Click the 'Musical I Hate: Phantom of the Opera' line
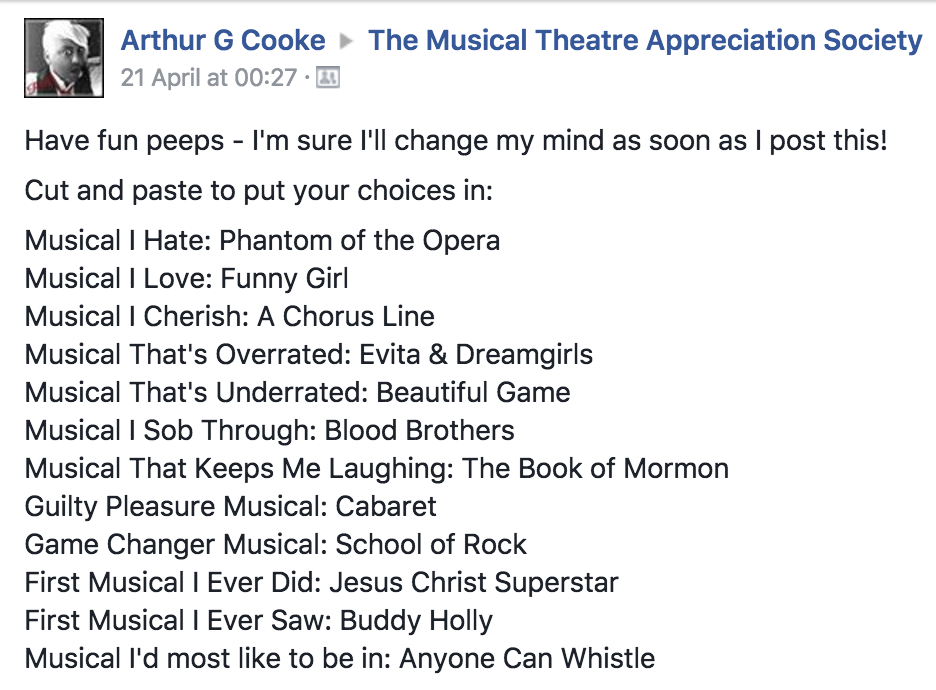936x690 pixels. (262, 241)
